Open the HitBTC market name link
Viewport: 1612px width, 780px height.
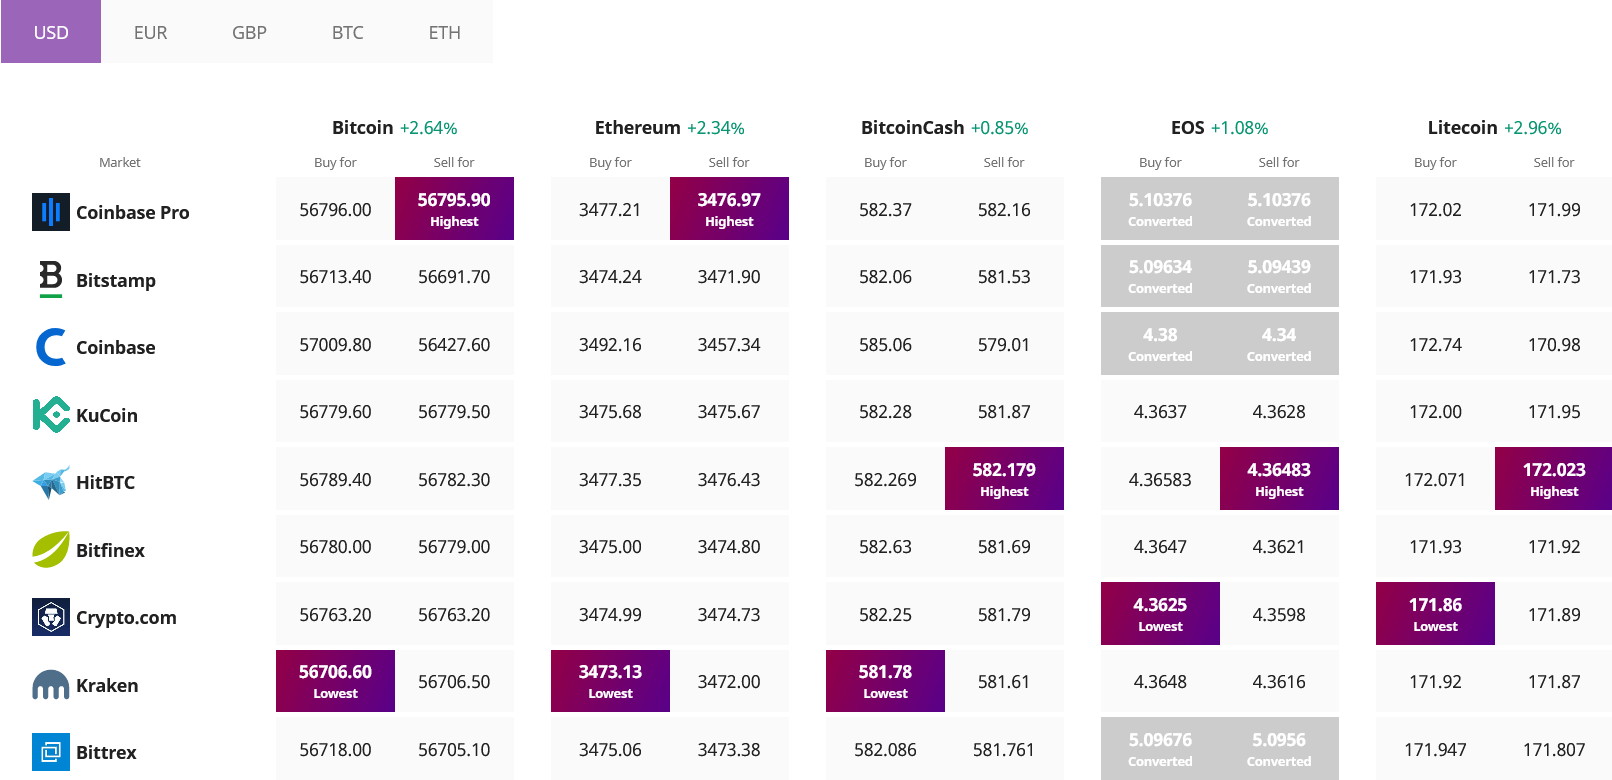105,482
